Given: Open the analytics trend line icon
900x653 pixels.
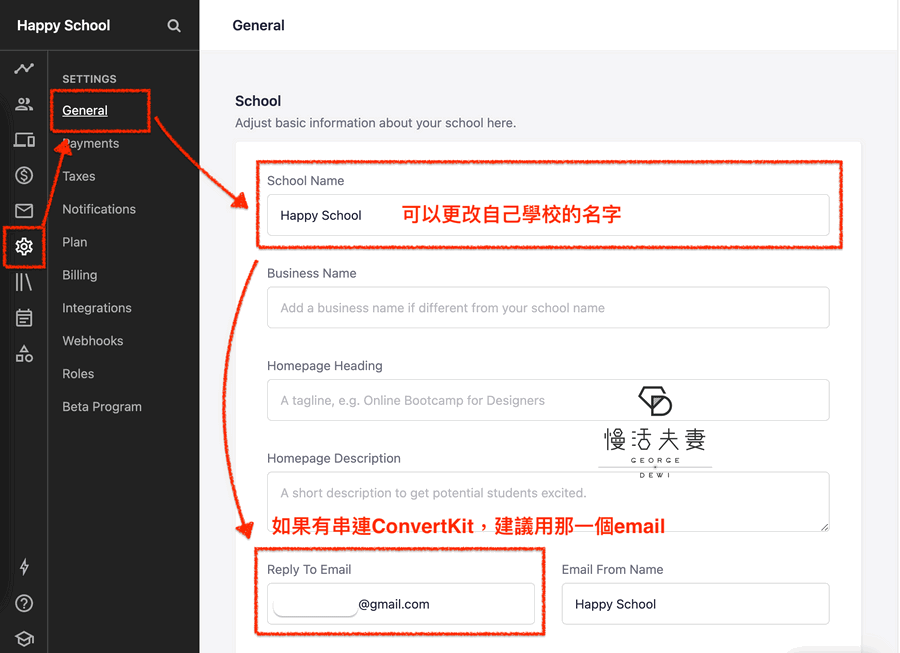Looking at the screenshot, I should point(24,69).
